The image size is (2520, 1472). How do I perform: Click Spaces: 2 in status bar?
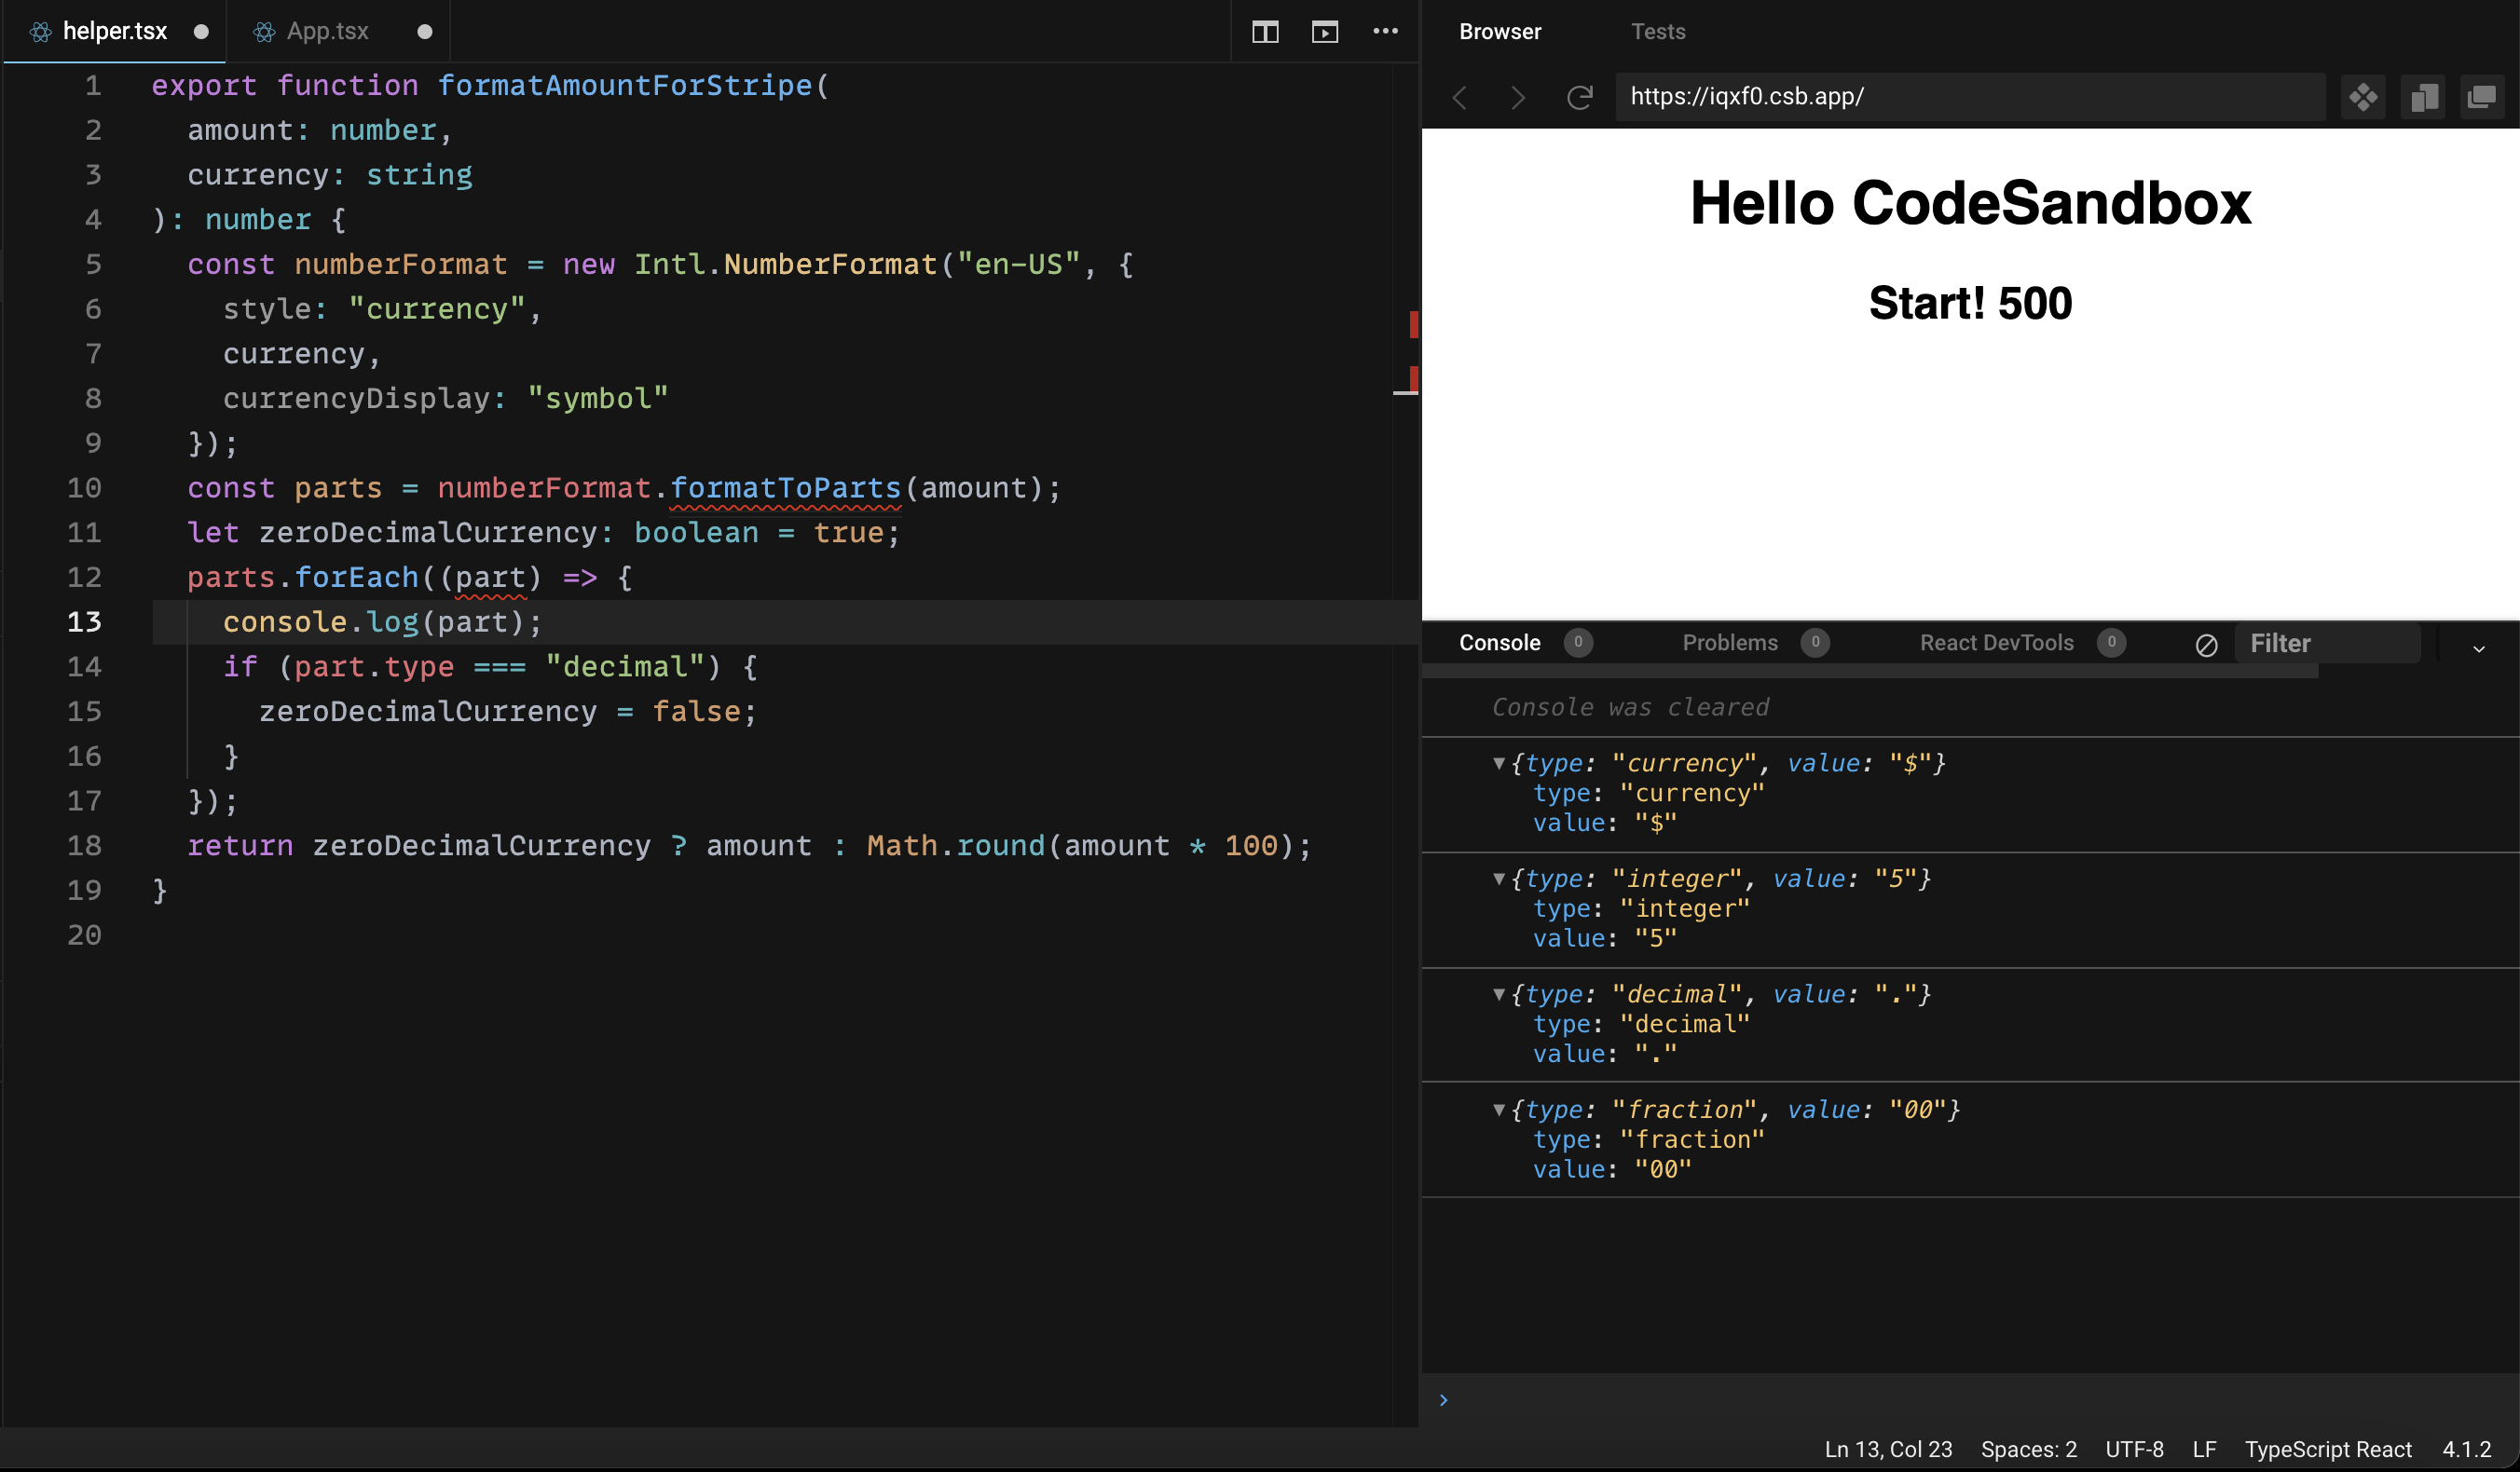tap(2028, 1449)
